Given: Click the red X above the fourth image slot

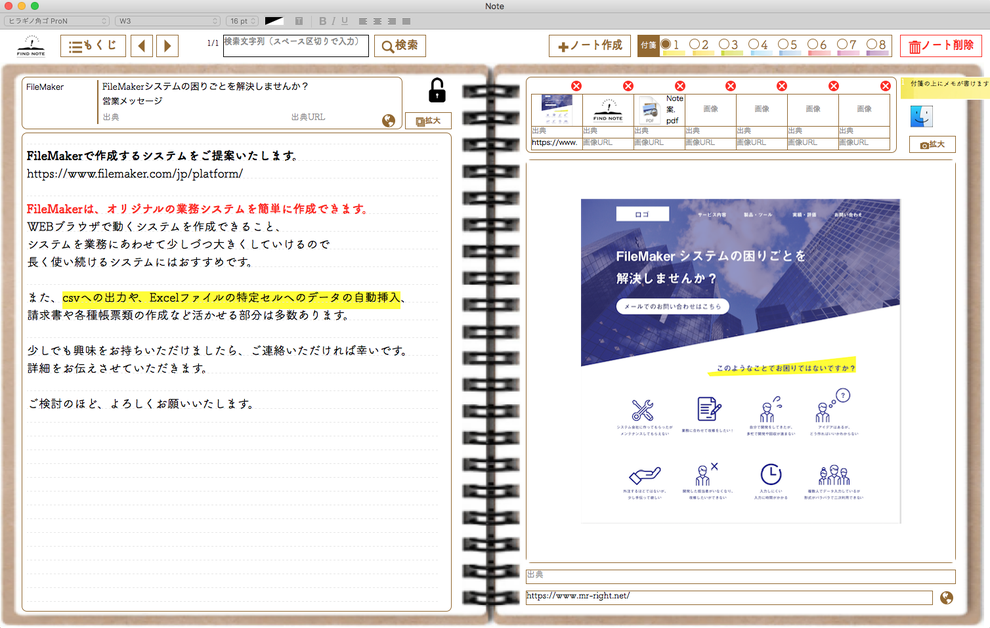Looking at the screenshot, I should 731,86.
